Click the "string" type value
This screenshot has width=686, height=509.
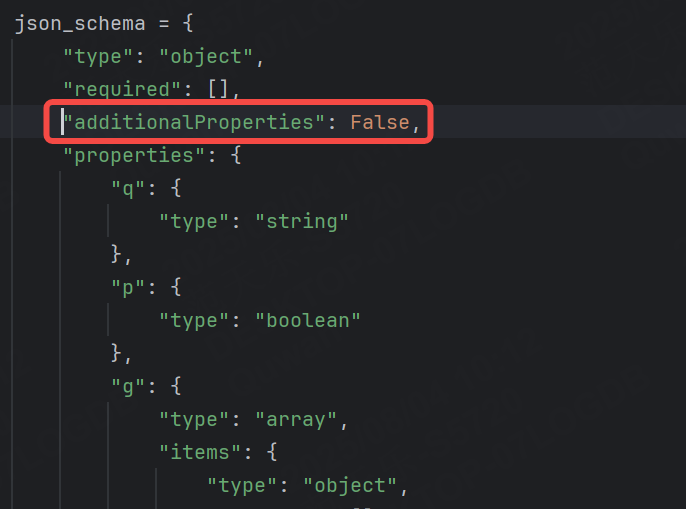tap(302, 221)
